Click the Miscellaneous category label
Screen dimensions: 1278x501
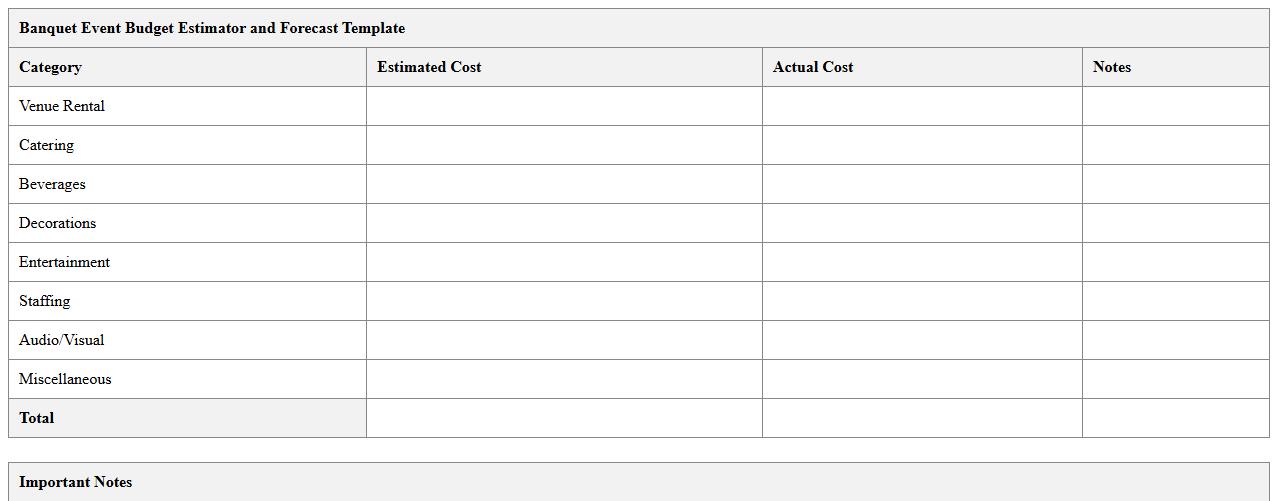[65, 379]
